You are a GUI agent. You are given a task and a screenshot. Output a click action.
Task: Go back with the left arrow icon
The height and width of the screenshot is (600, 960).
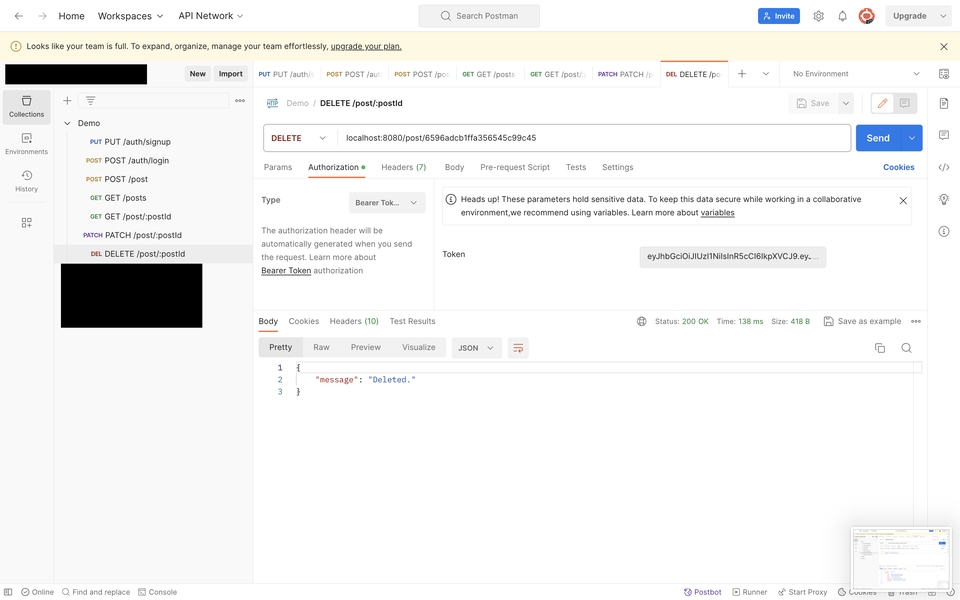(x=19, y=16)
